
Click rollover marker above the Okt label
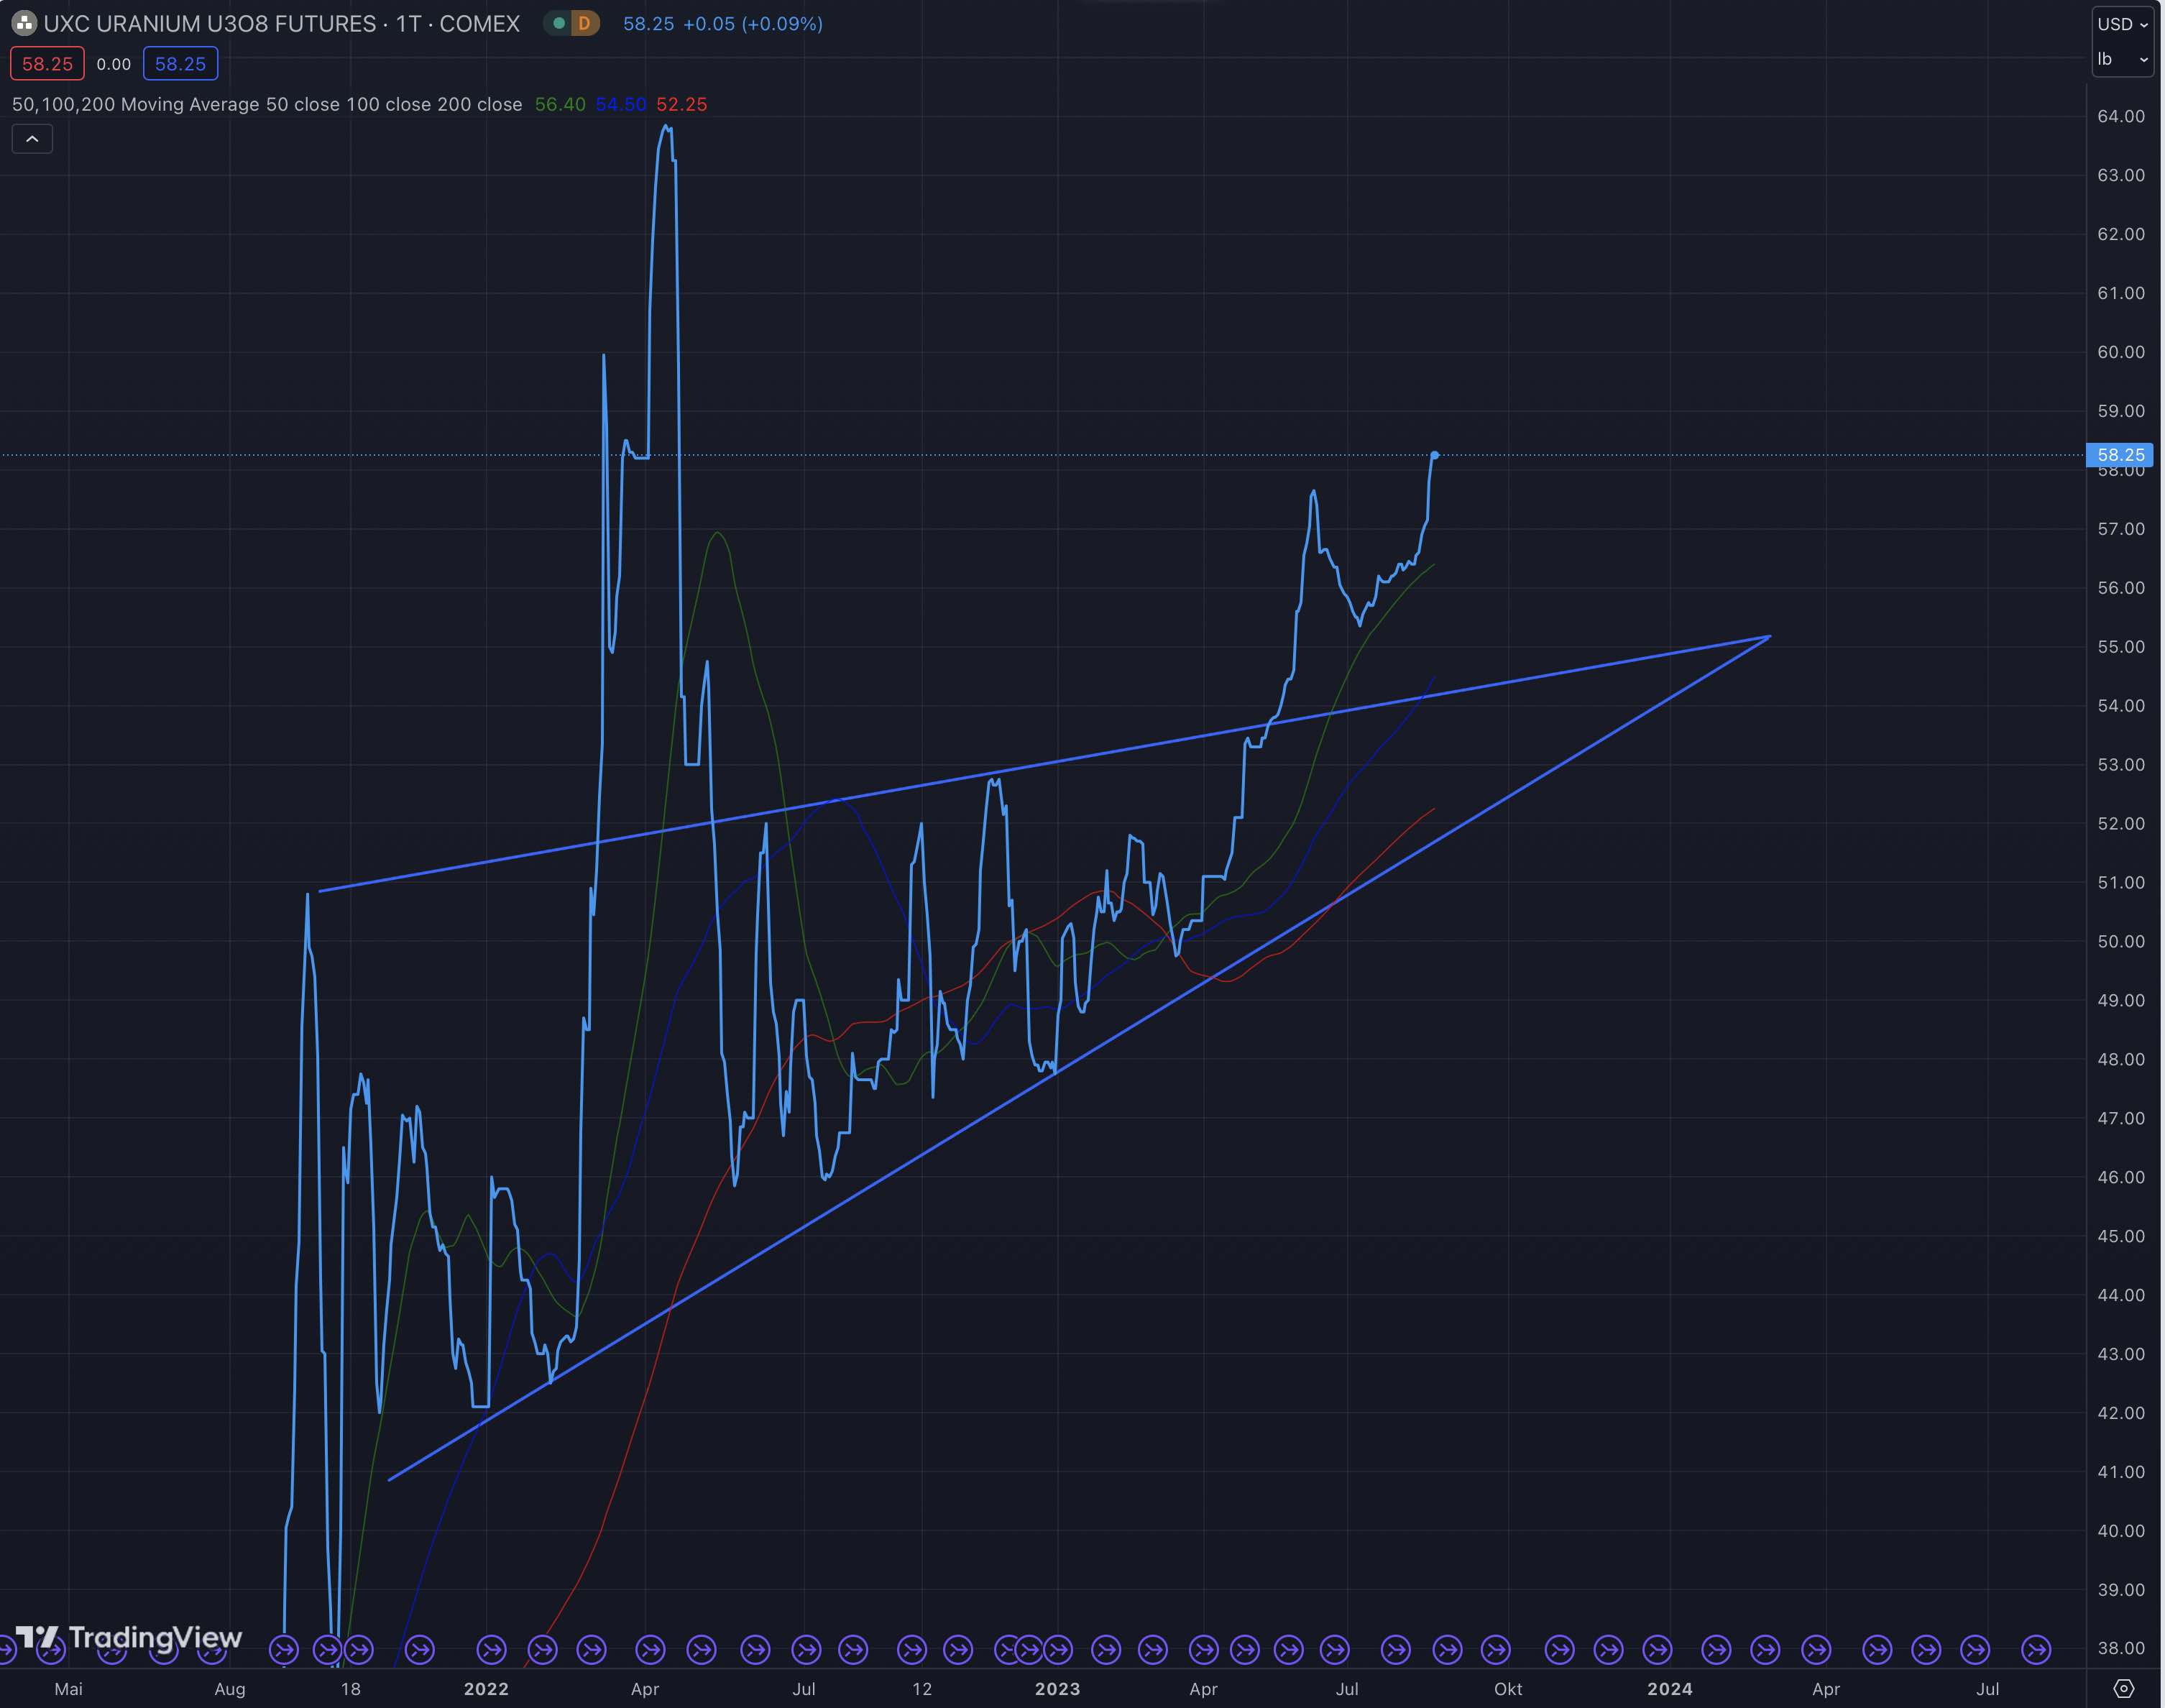coord(1496,1649)
